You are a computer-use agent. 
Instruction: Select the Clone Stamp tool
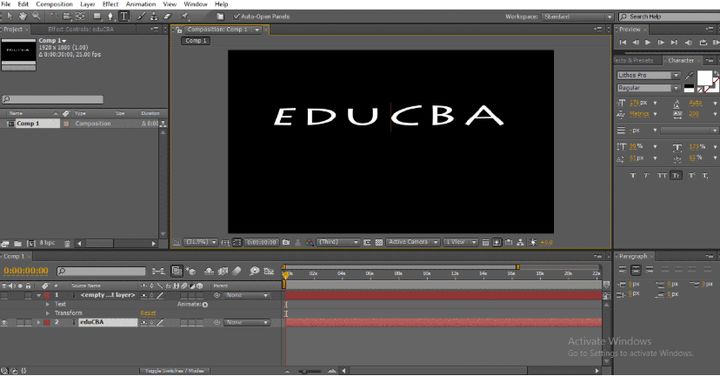(x=154, y=17)
